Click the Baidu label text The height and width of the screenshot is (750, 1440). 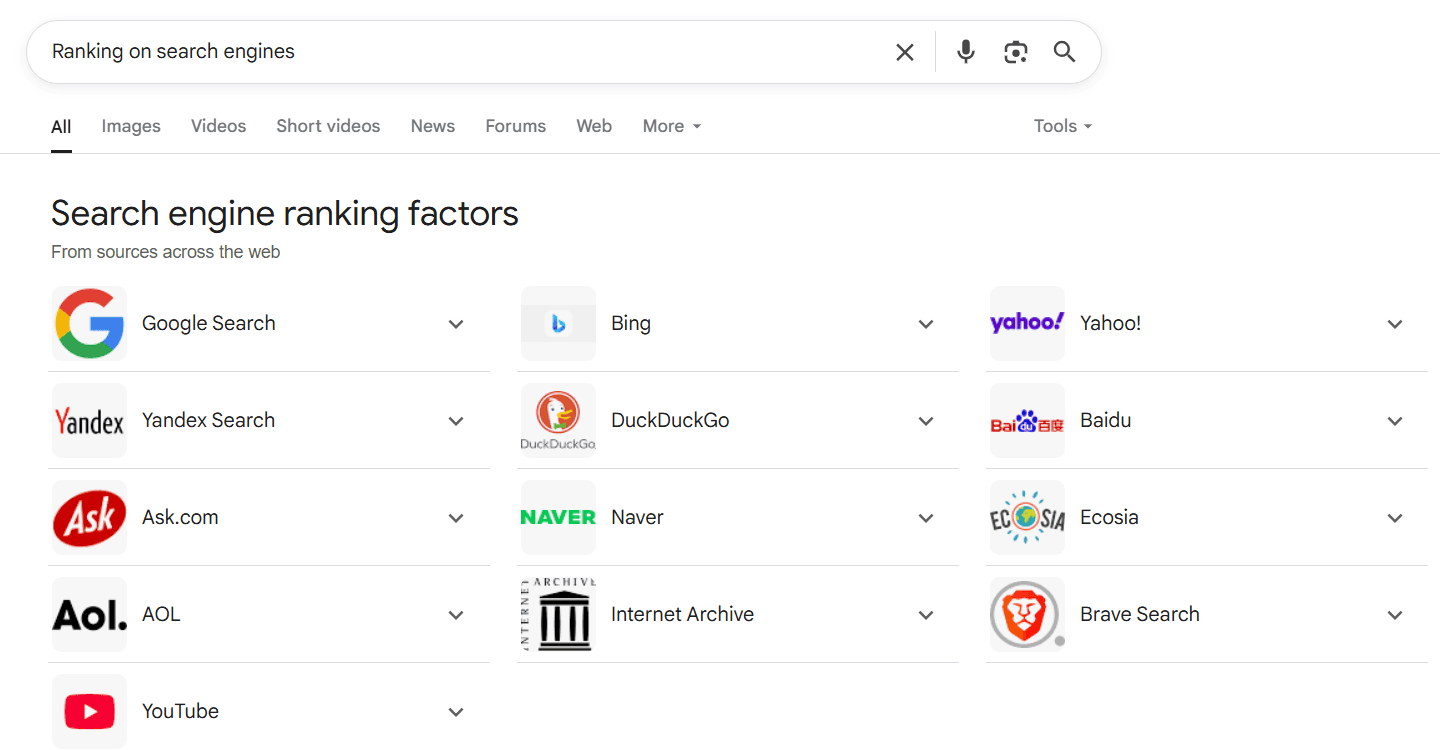coord(1106,420)
